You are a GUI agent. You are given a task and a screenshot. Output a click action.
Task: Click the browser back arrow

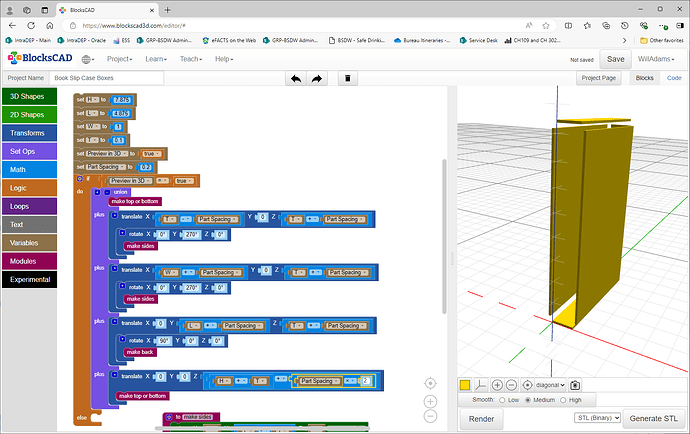12,26
